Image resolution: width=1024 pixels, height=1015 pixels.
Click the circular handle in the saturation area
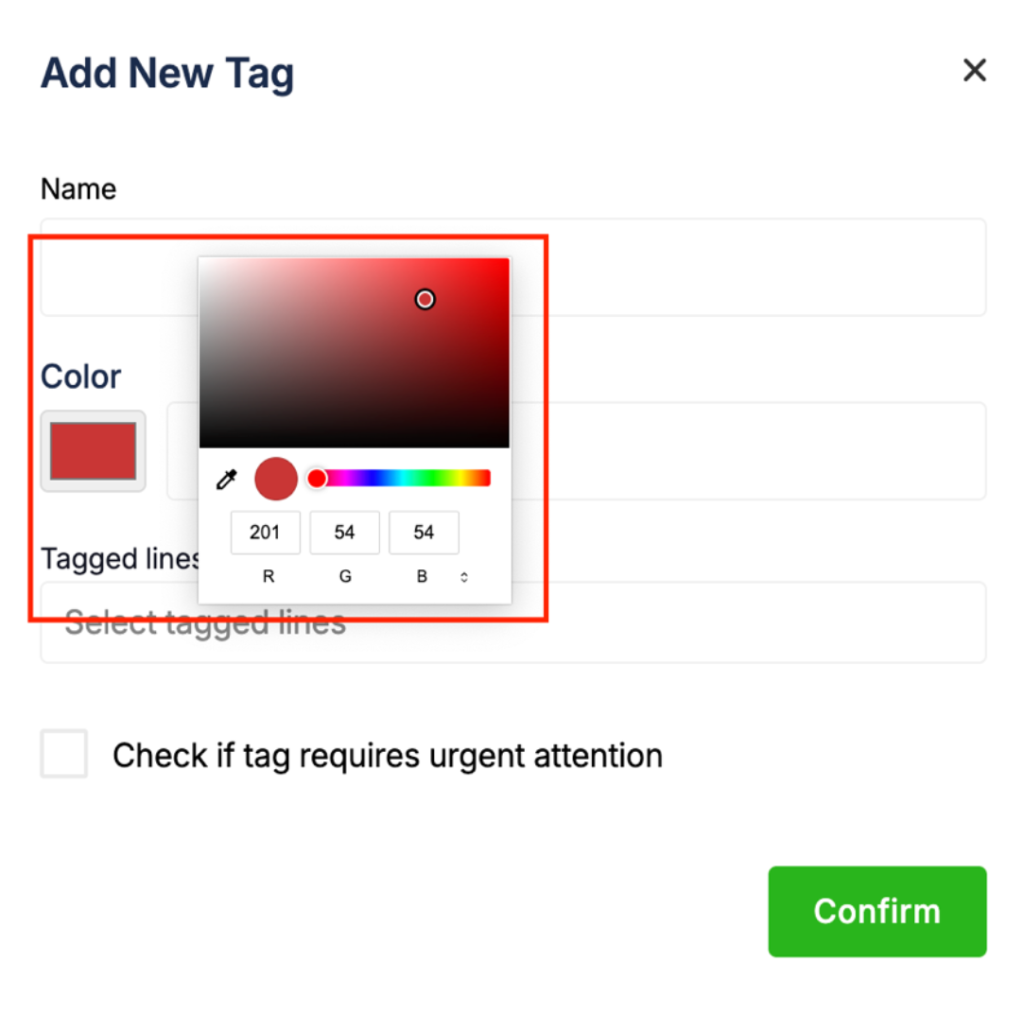tap(425, 299)
